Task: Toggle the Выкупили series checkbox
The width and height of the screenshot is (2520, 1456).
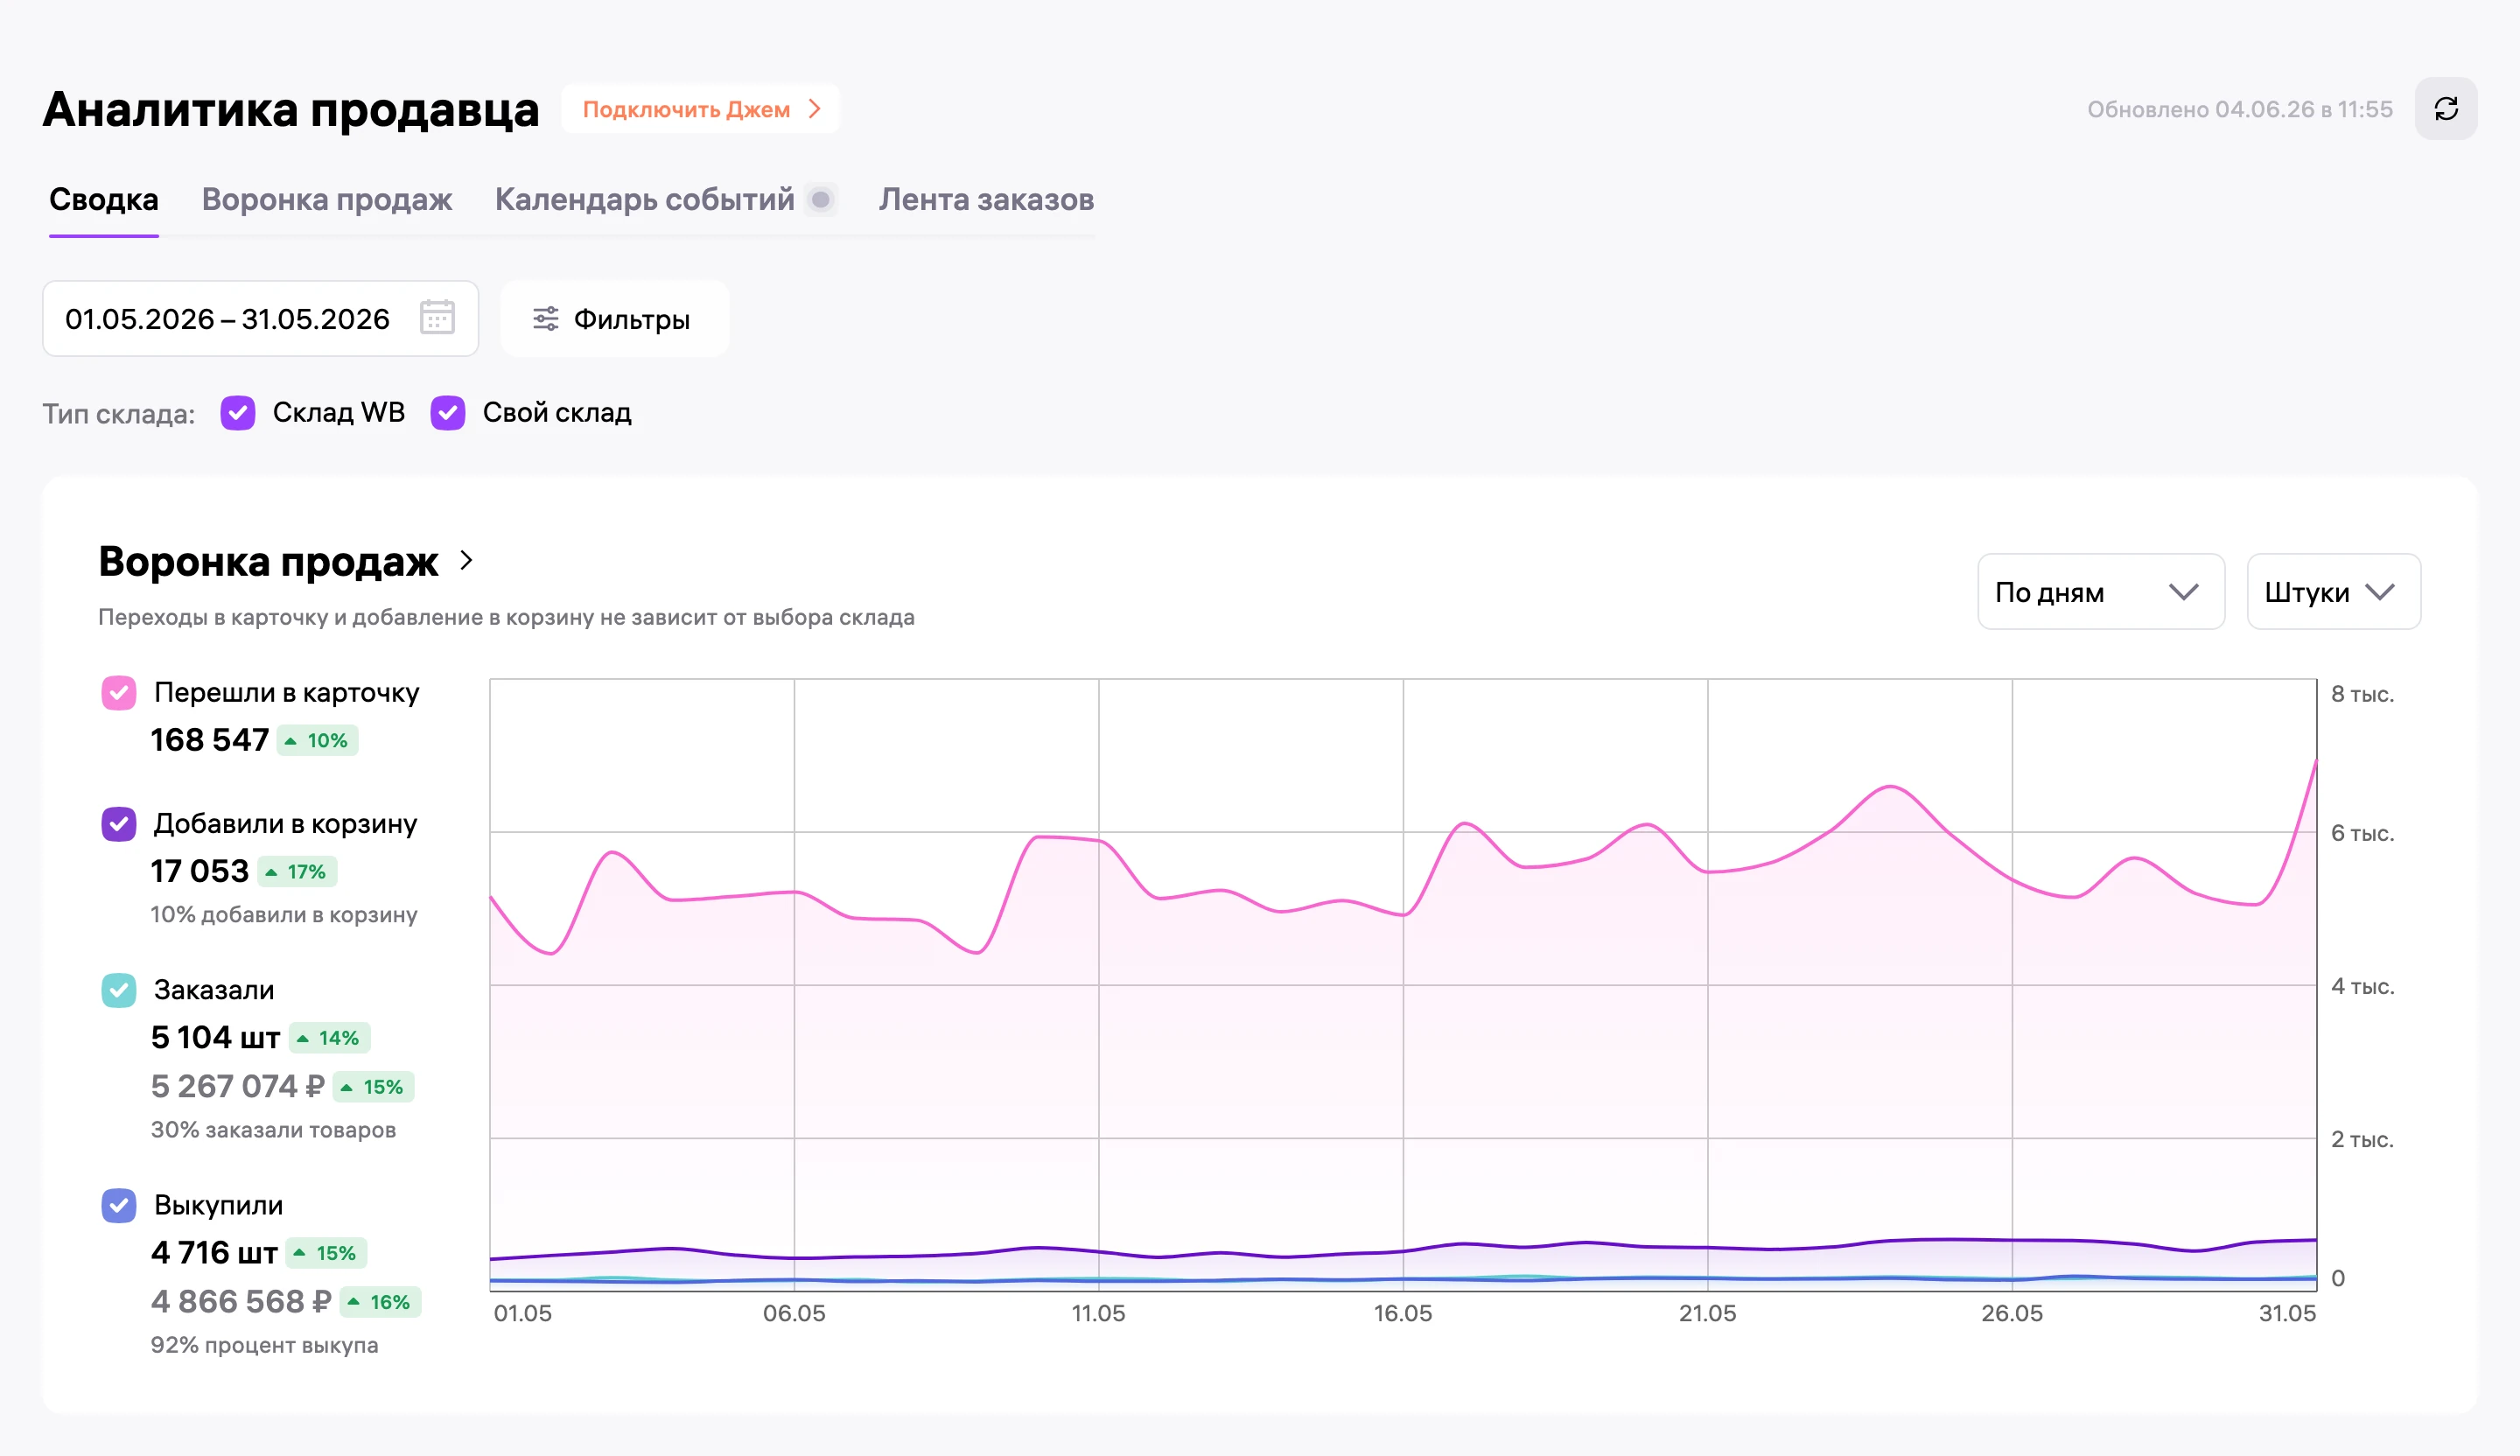Action: point(119,1205)
